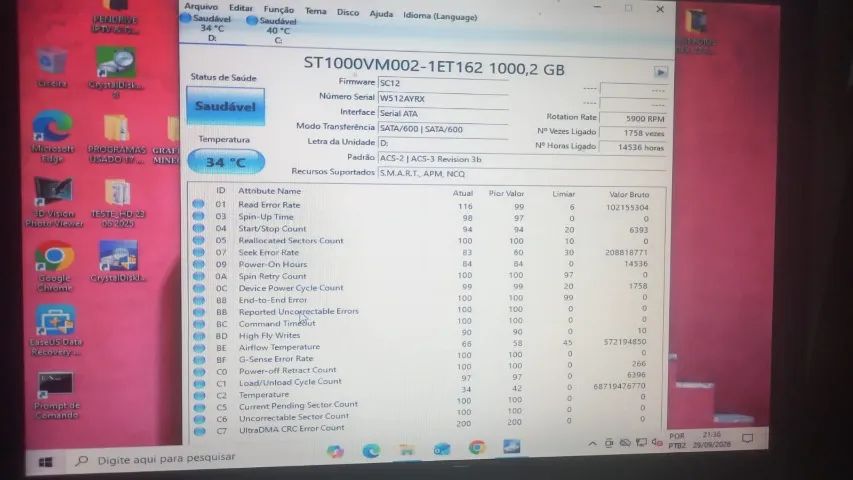
Task: Open Chrome from the taskbar
Action: (x=477, y=447)
